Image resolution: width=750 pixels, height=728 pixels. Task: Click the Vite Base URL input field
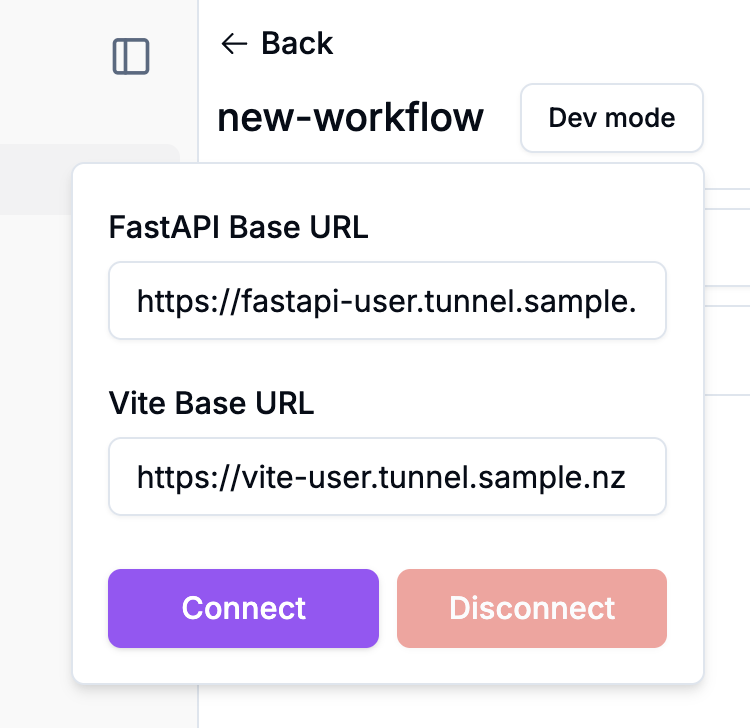tap(387, 476)
